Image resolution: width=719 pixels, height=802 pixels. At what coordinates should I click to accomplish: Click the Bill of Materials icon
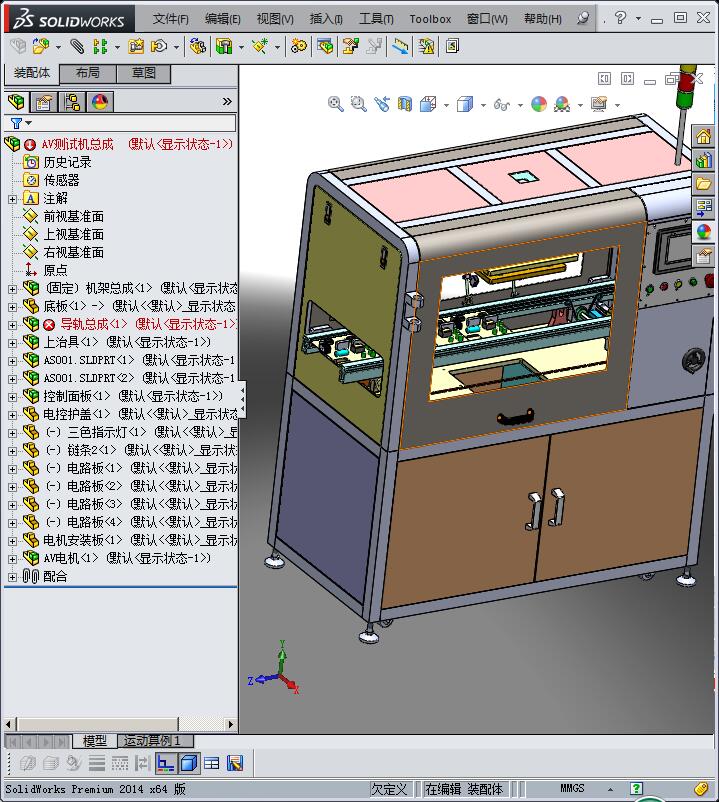point(325,47)
